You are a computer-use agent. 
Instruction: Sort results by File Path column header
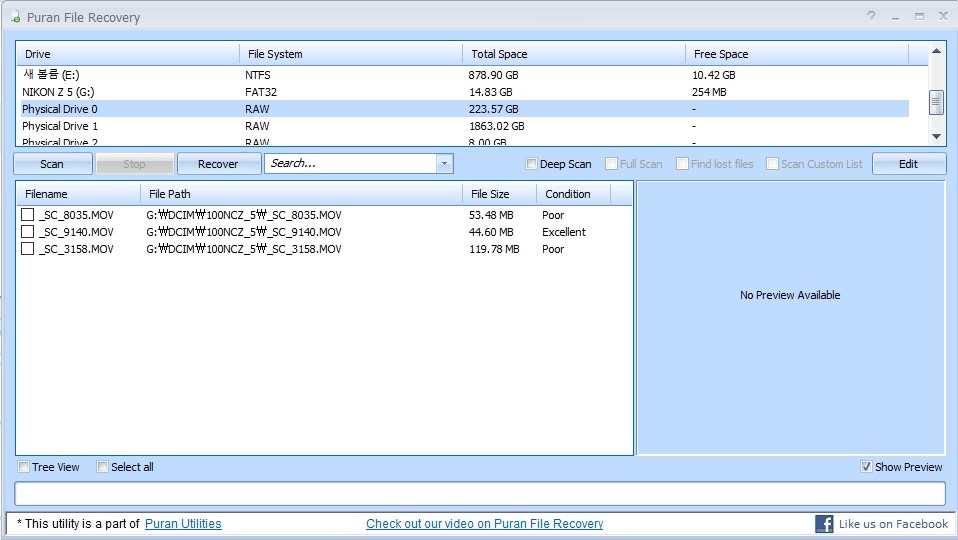[302, 194]
